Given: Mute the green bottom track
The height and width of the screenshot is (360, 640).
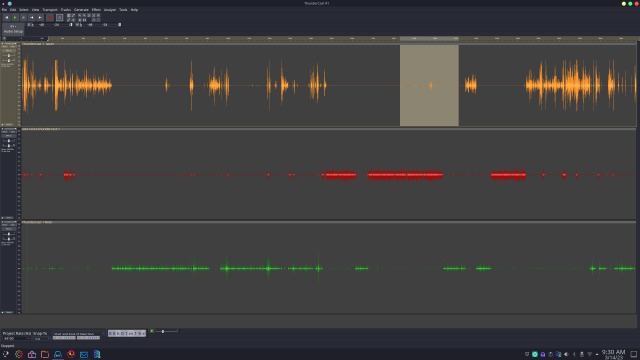Looking at the screenshot, I should tap(5, 225).
